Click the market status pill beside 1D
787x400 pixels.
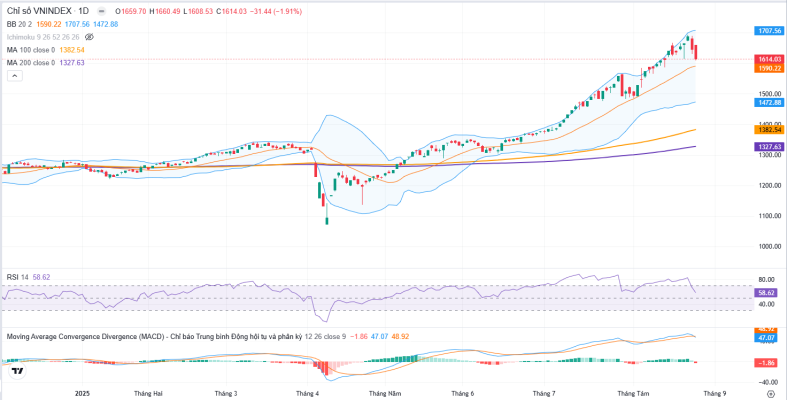[101, 11]
